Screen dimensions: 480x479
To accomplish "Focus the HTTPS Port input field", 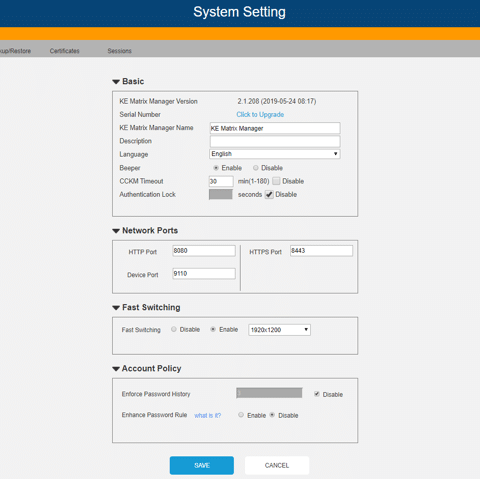I will 321,251.
